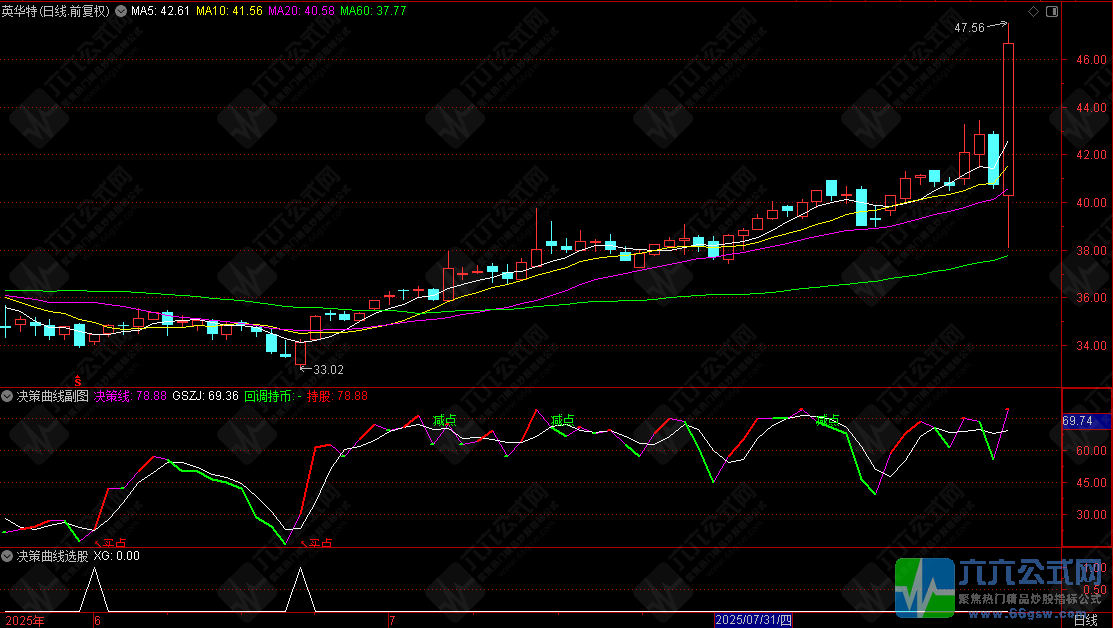Select the MA10: 41.56 indicator label

click(x=229, y=11)
